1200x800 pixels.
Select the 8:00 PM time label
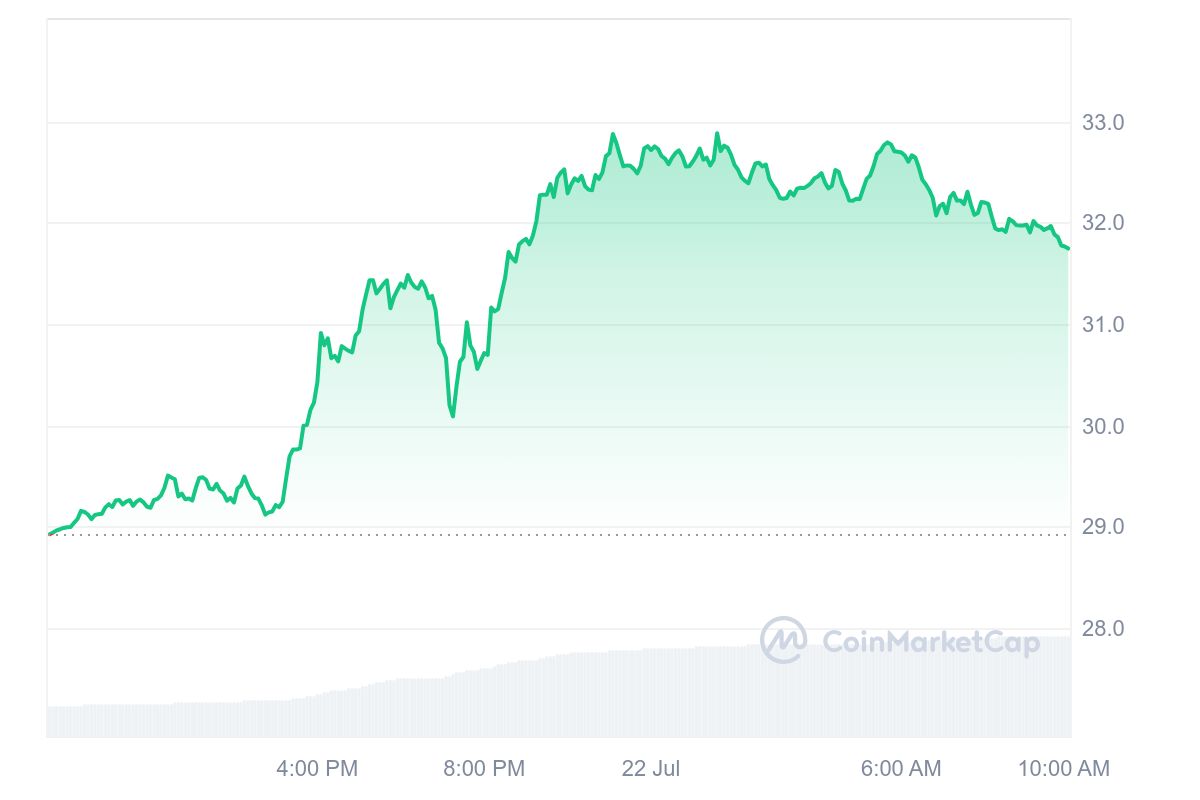pos(484,769)
